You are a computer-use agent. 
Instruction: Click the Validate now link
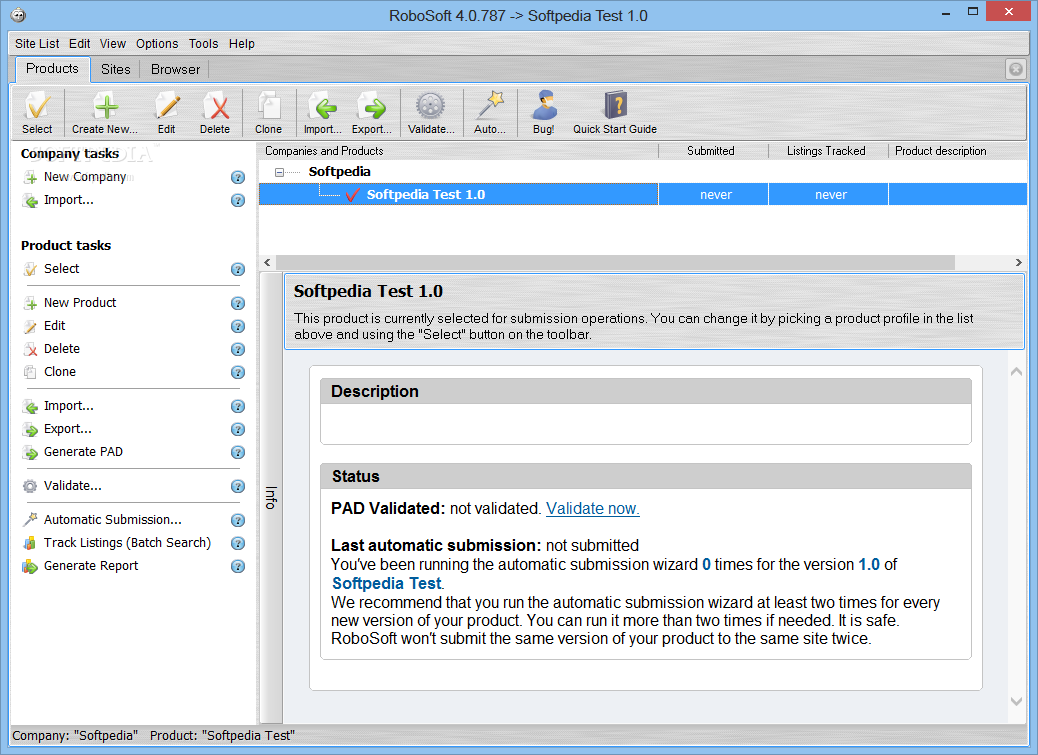click(592, 508)
